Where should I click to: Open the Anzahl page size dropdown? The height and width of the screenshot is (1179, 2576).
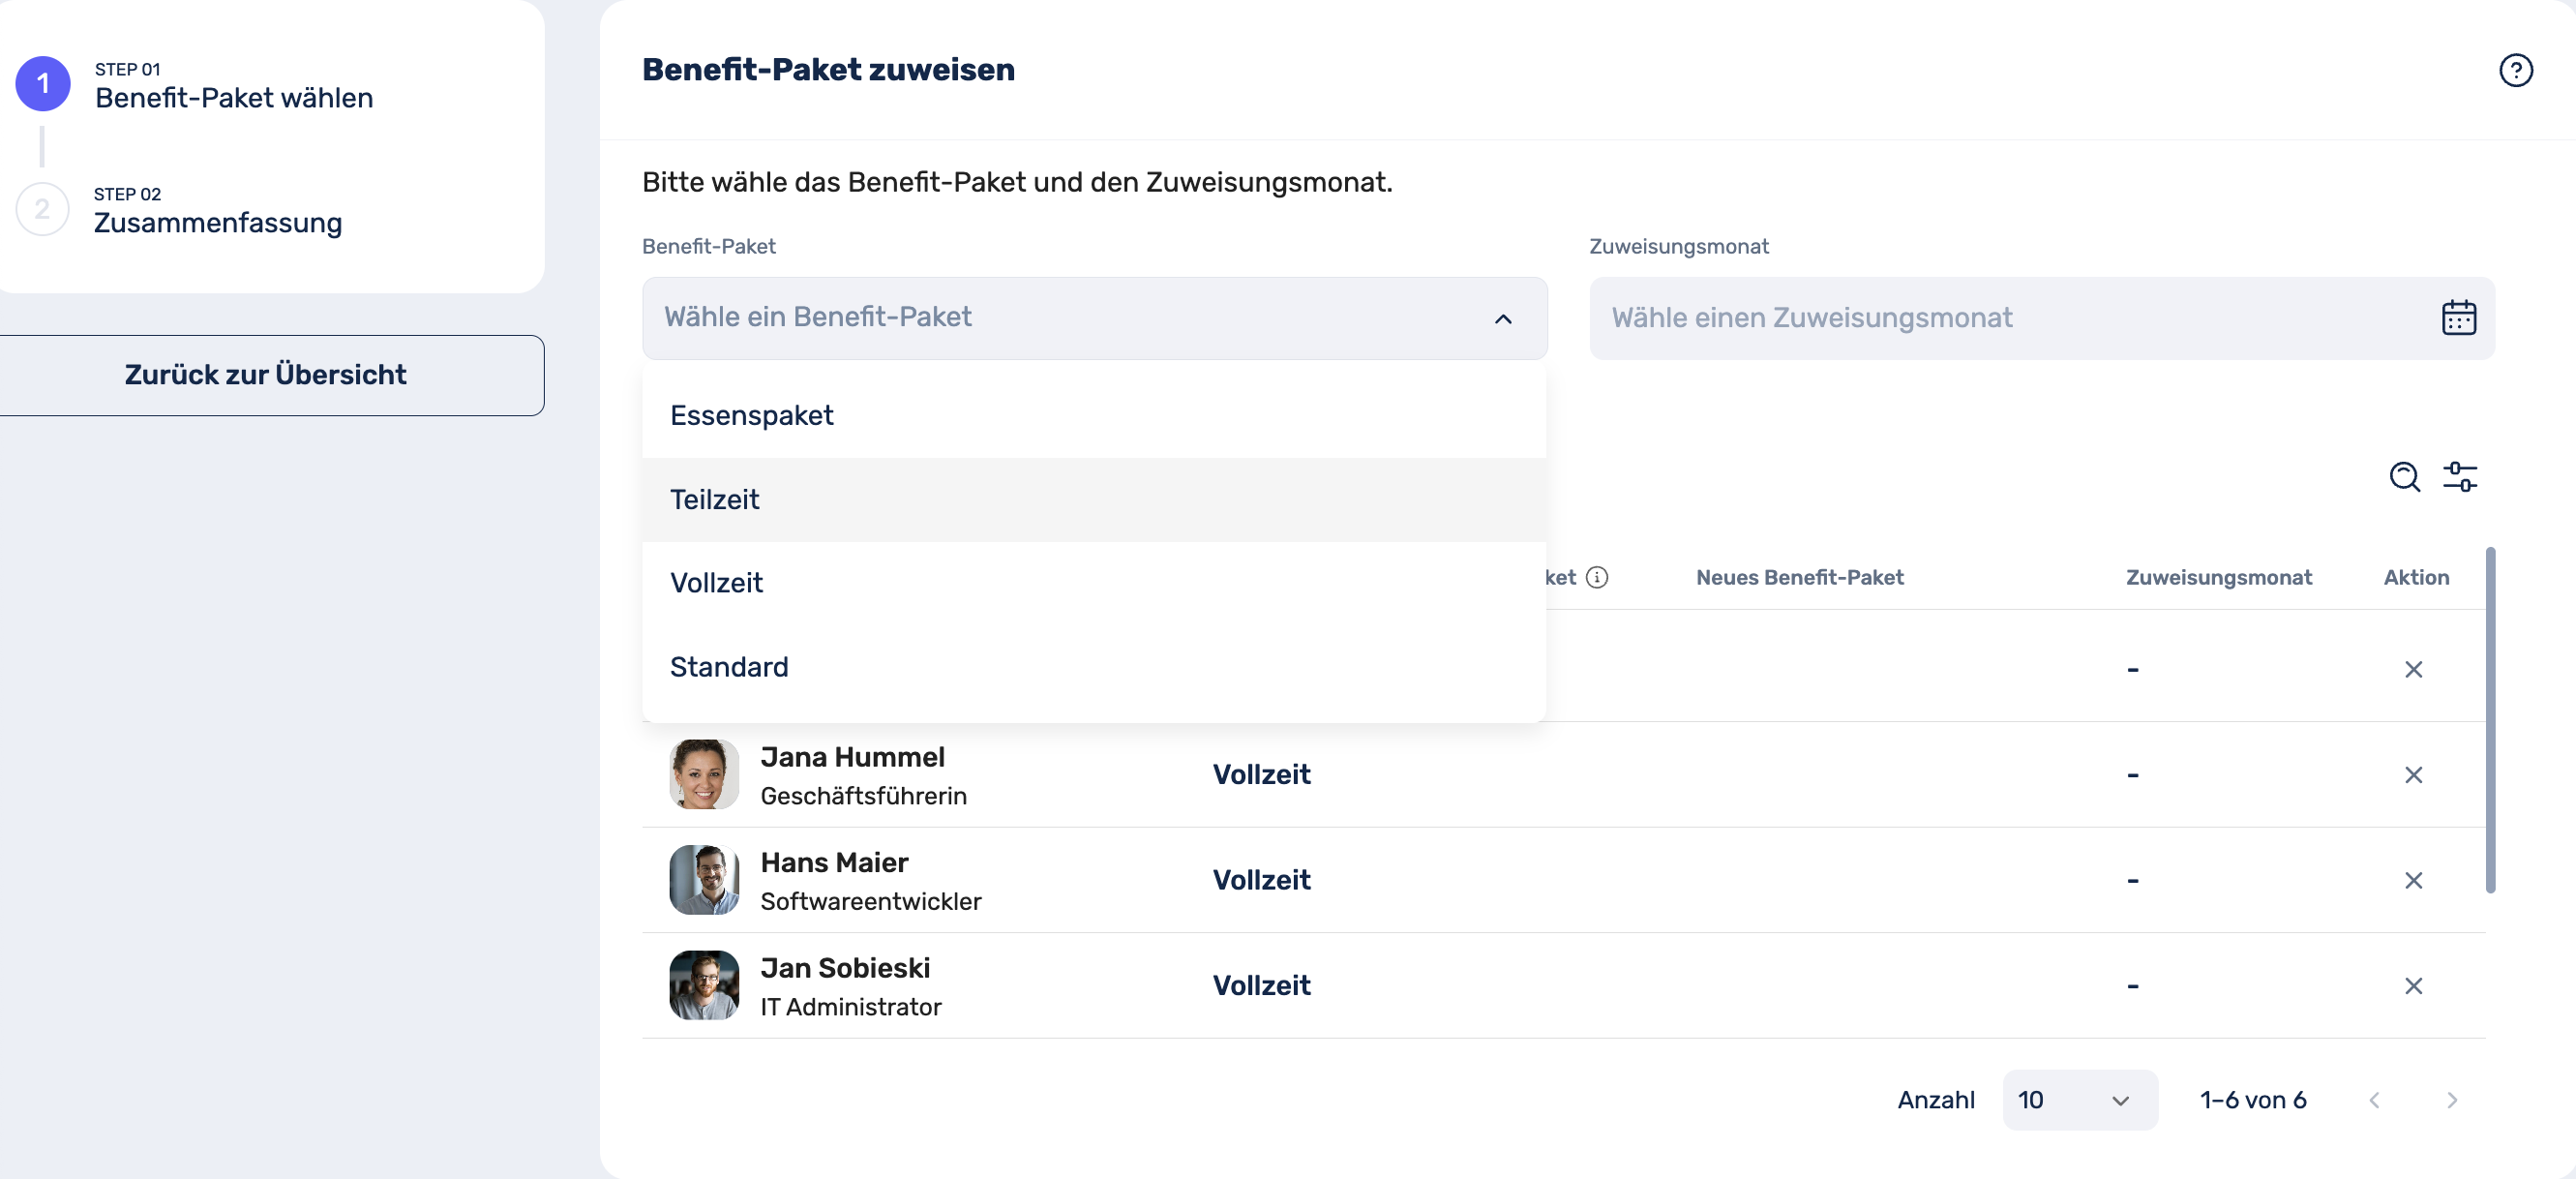pyautogui.click(x=2078, y=1100)
